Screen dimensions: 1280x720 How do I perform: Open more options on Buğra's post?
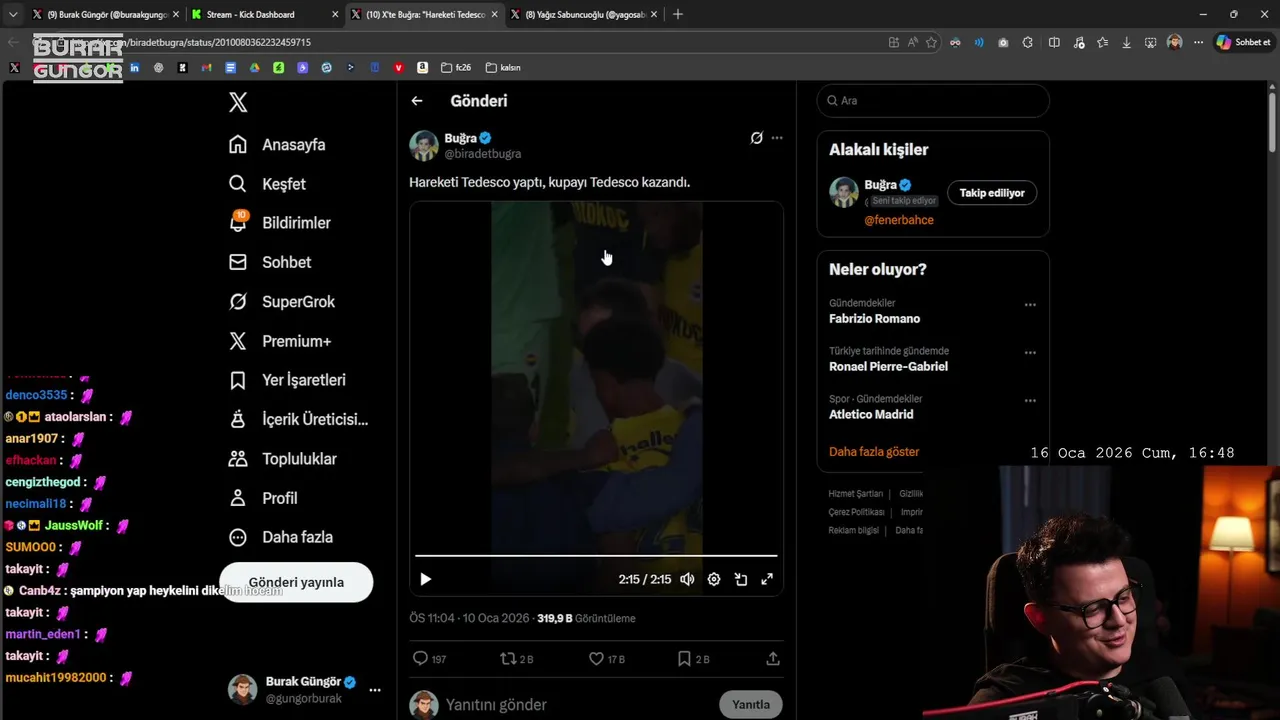tap(777, 138)
